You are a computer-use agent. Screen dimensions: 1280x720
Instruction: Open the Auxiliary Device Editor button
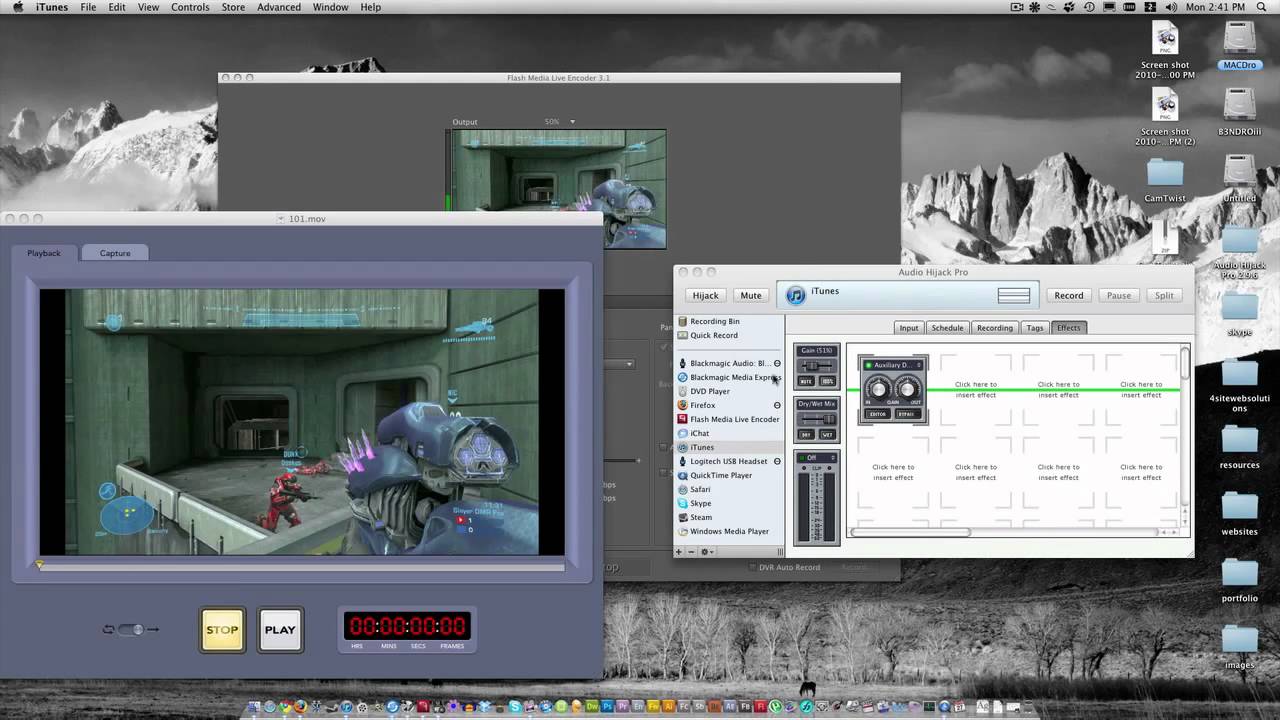[877, 413]
